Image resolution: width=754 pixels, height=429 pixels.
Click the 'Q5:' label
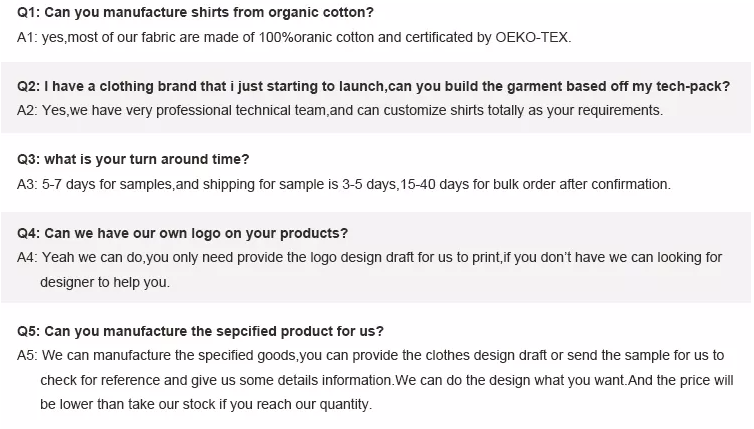point(28,332)
